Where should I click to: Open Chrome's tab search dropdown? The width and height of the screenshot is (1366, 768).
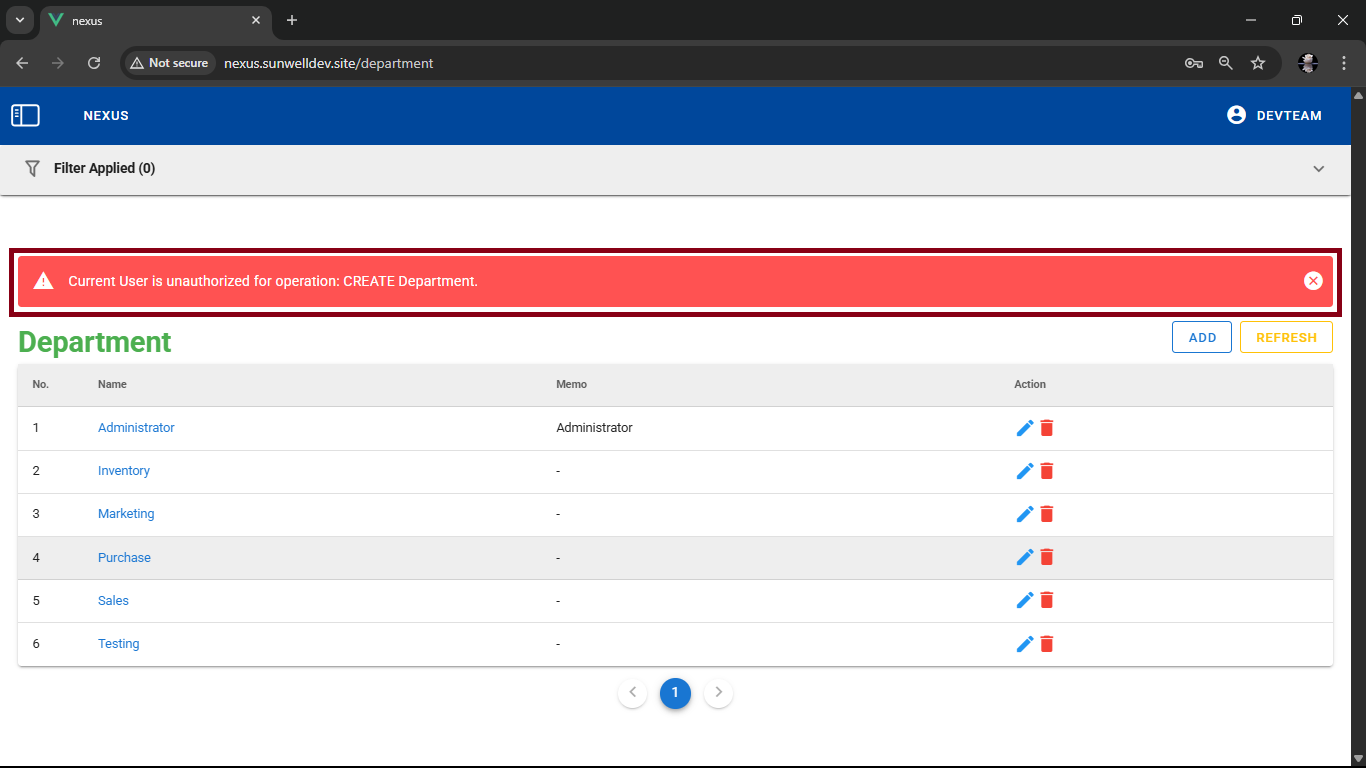point(19,20)
